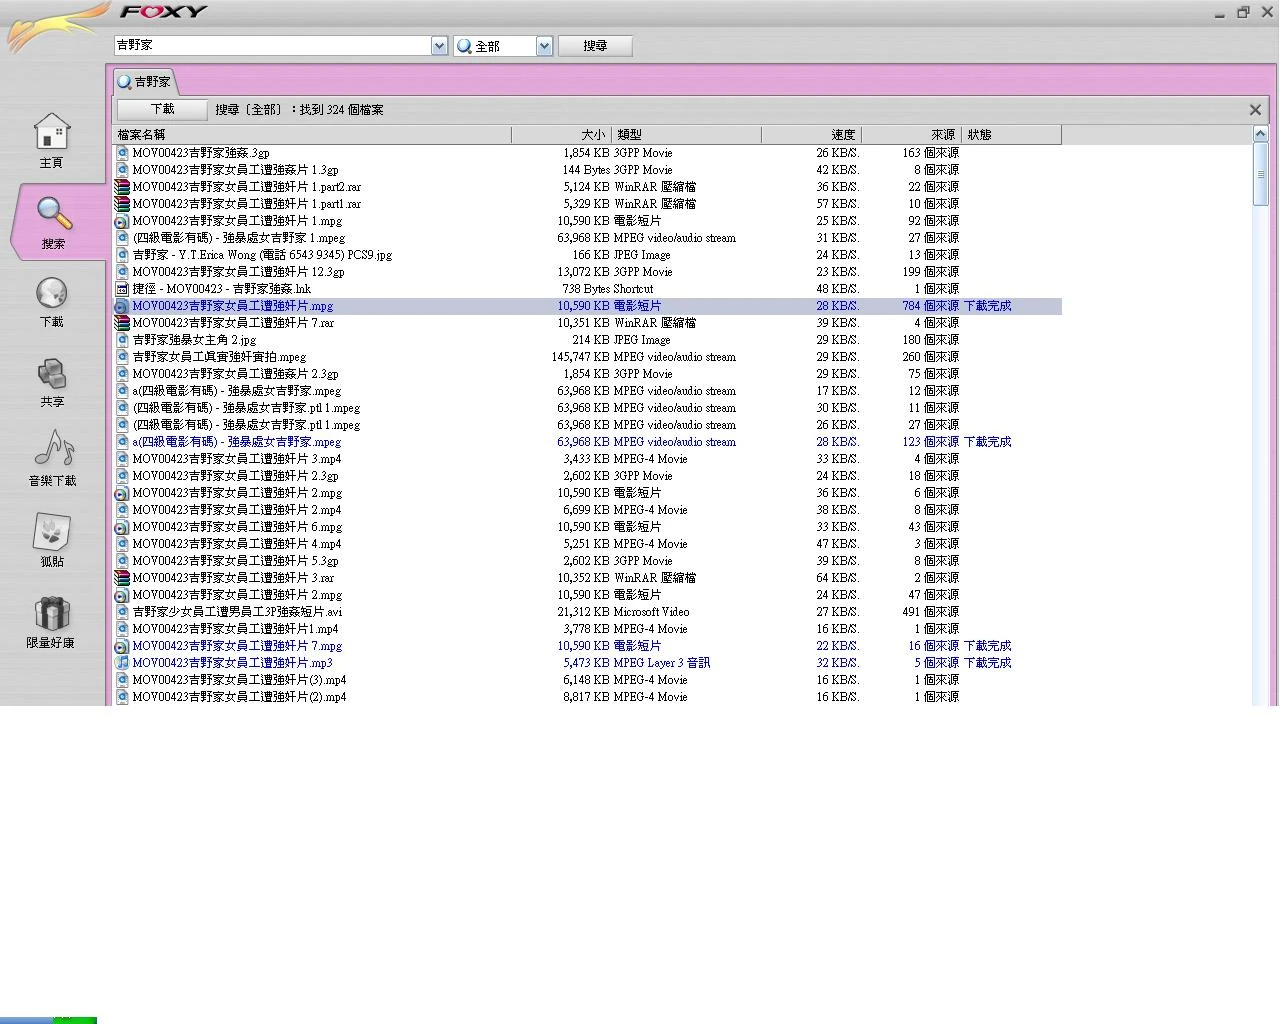The height and width of the screenshot is (1024, 1280).
Task: Open the 全部 file type dropdown
Action: (x=544, y=46)
